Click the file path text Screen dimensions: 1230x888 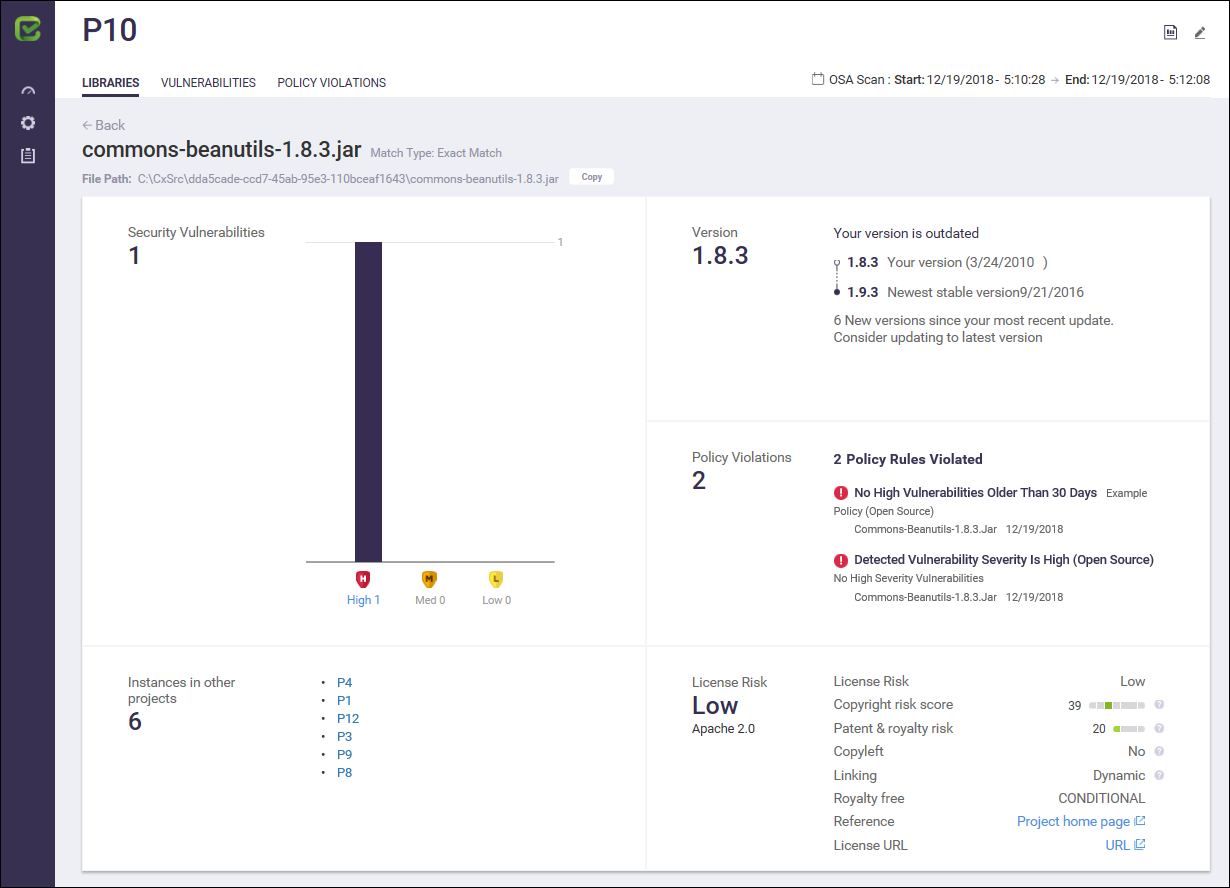(348, 178)
